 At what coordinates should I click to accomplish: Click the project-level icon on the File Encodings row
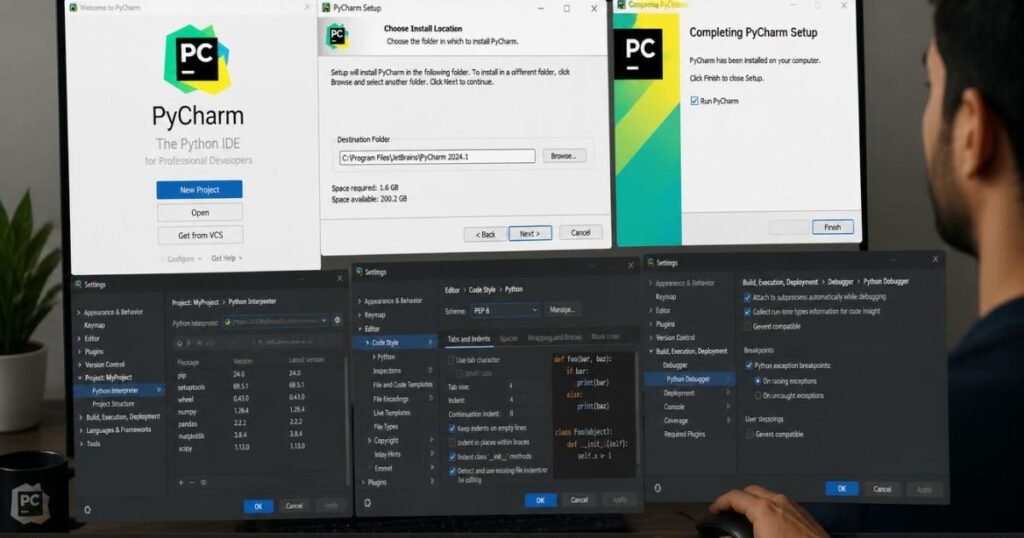point(430,398)
